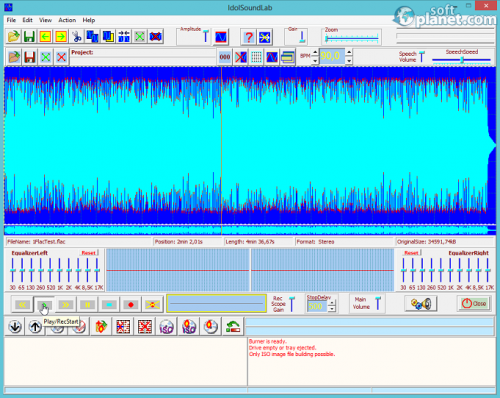Click the redo right-arrow icon
Viewport: 500px width, 398px height.
coord(61,36)
